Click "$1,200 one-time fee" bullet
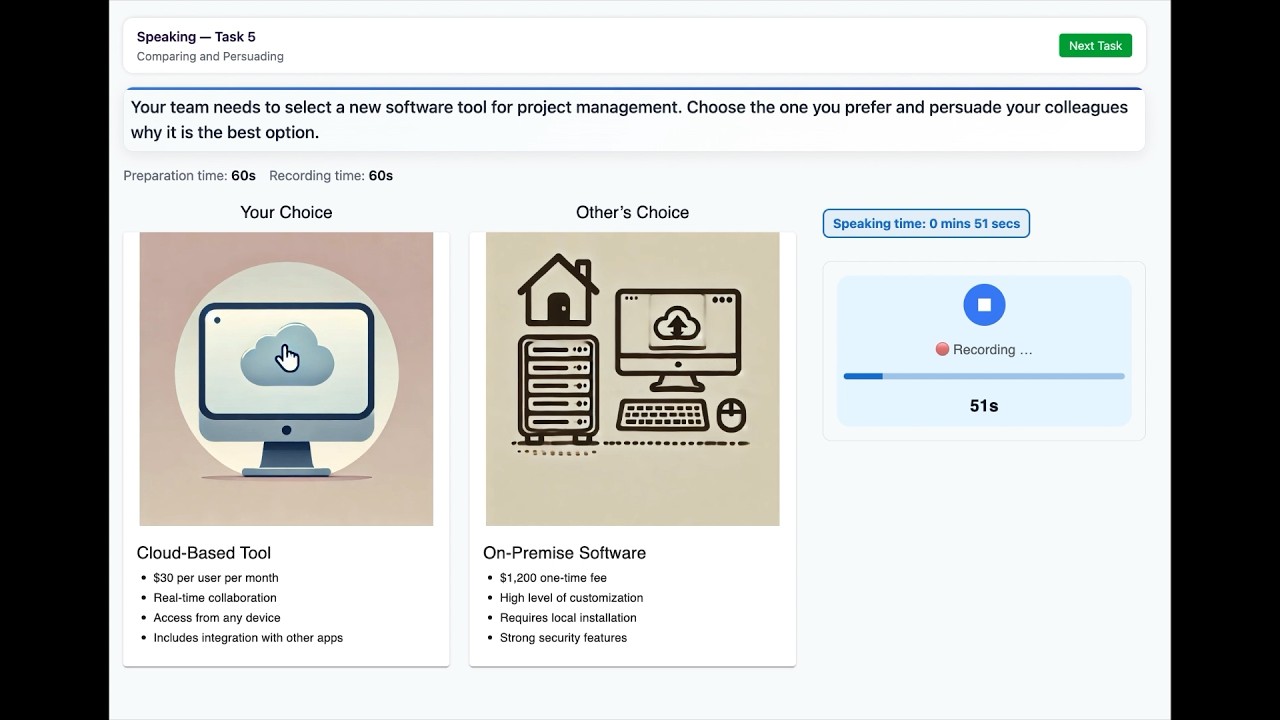Viewport: 1280px width, 720px height. click(x=553, y=578)
